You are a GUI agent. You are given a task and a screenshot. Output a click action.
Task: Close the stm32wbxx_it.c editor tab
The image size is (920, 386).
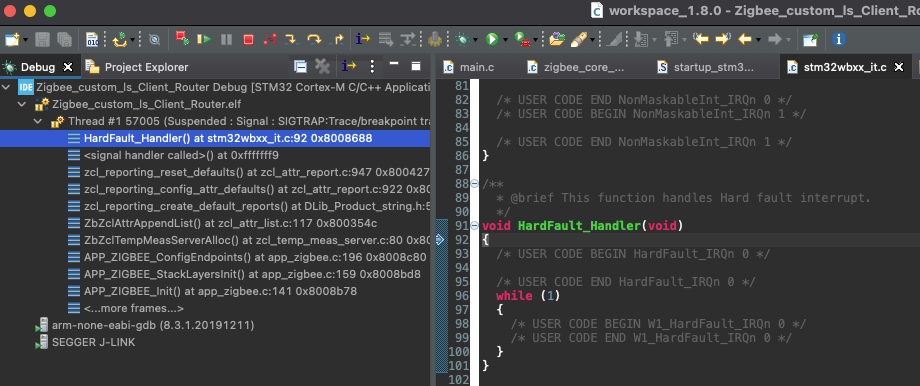coord(898,67)
